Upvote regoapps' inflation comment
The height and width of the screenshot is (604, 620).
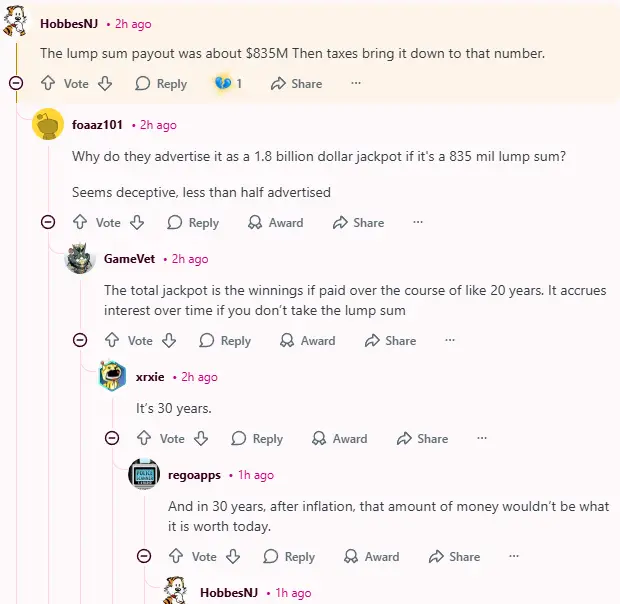click(x=176, y=557)
